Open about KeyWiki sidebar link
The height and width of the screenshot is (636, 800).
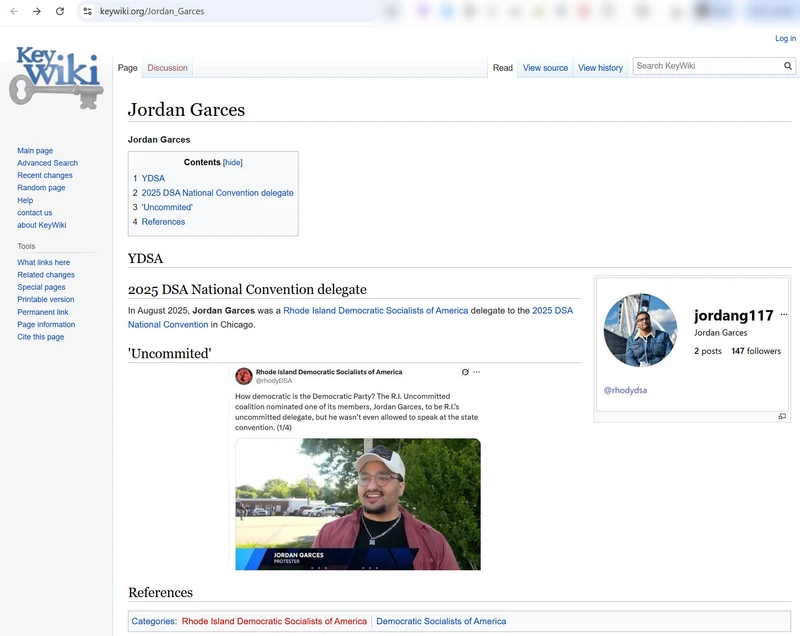[x=42, y=225]
